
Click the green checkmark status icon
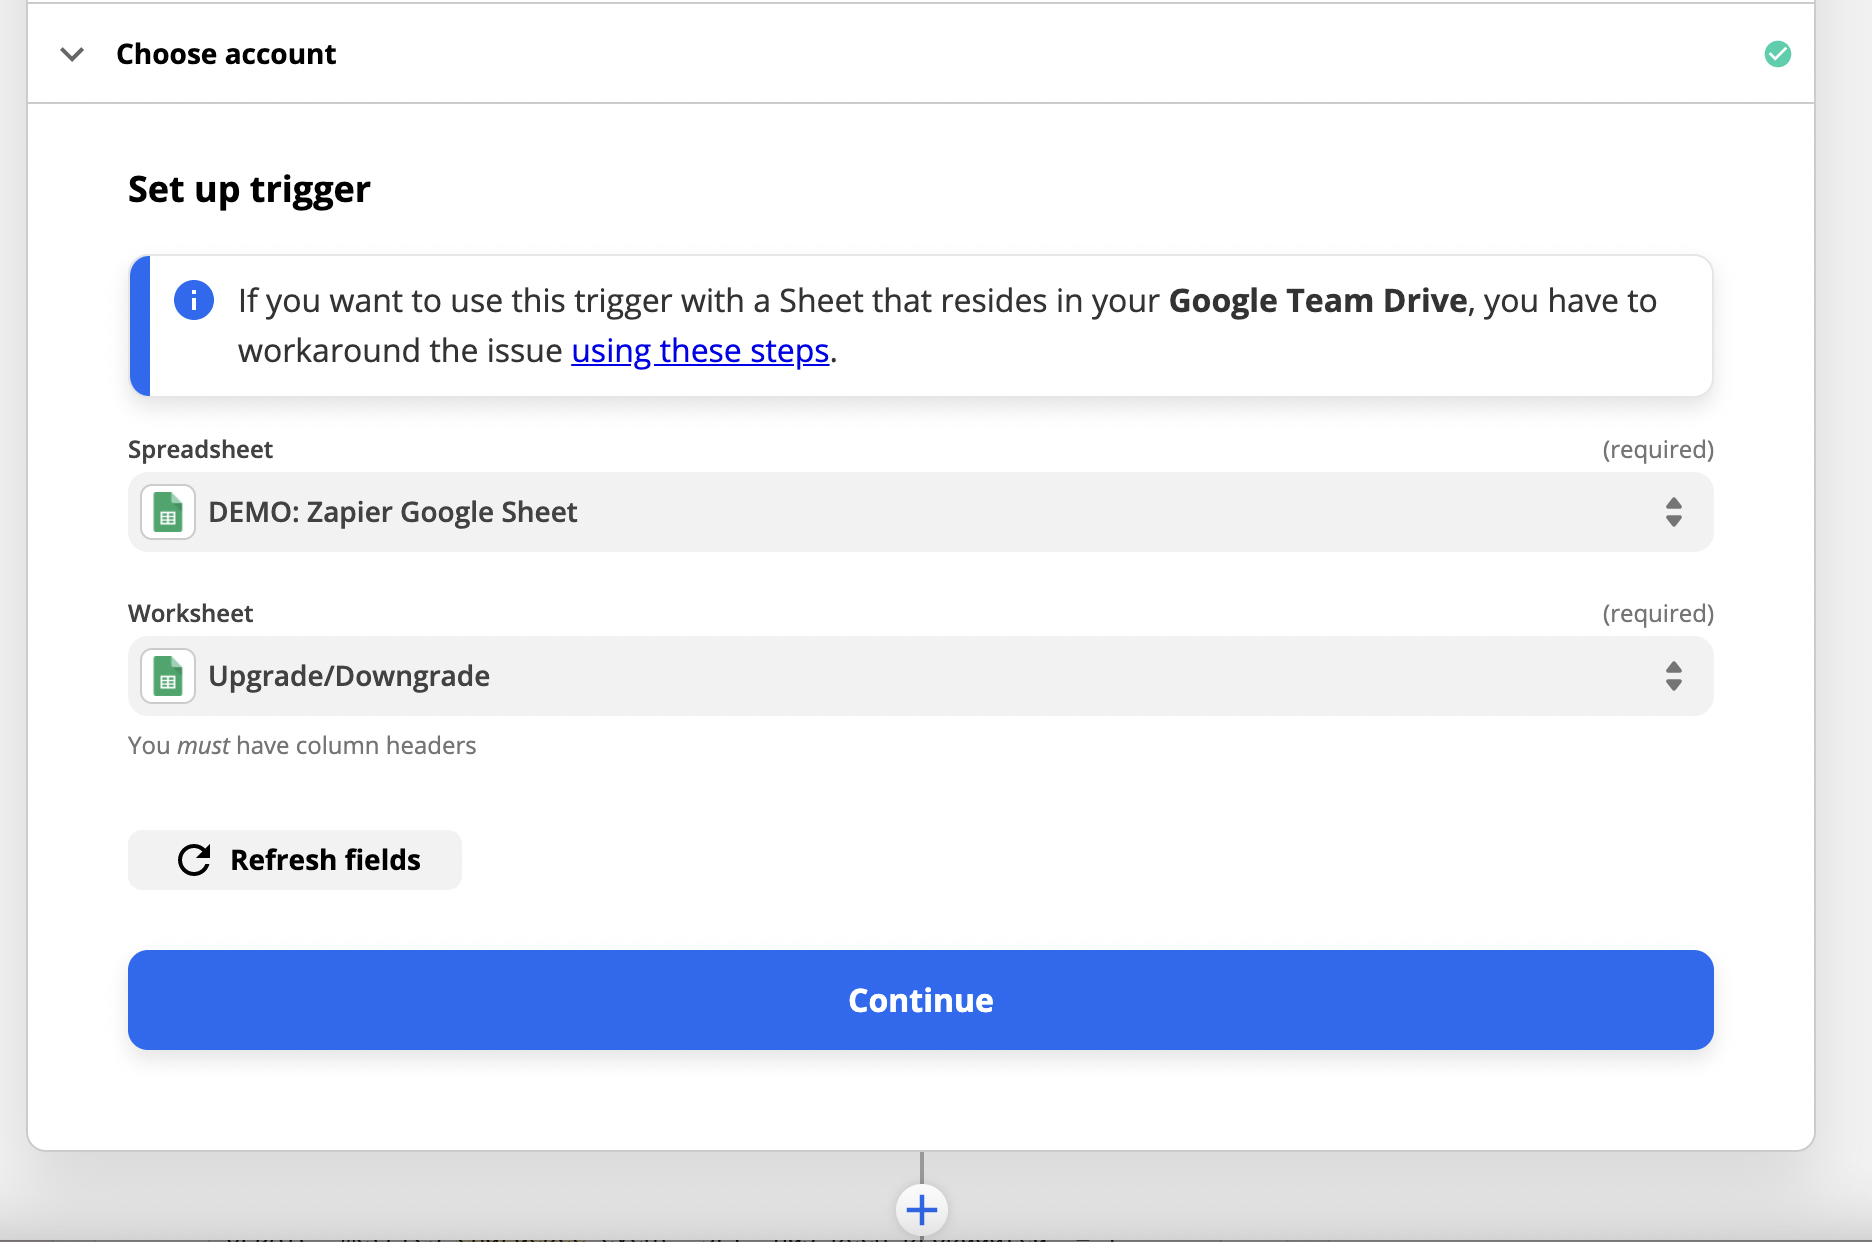1777,54
